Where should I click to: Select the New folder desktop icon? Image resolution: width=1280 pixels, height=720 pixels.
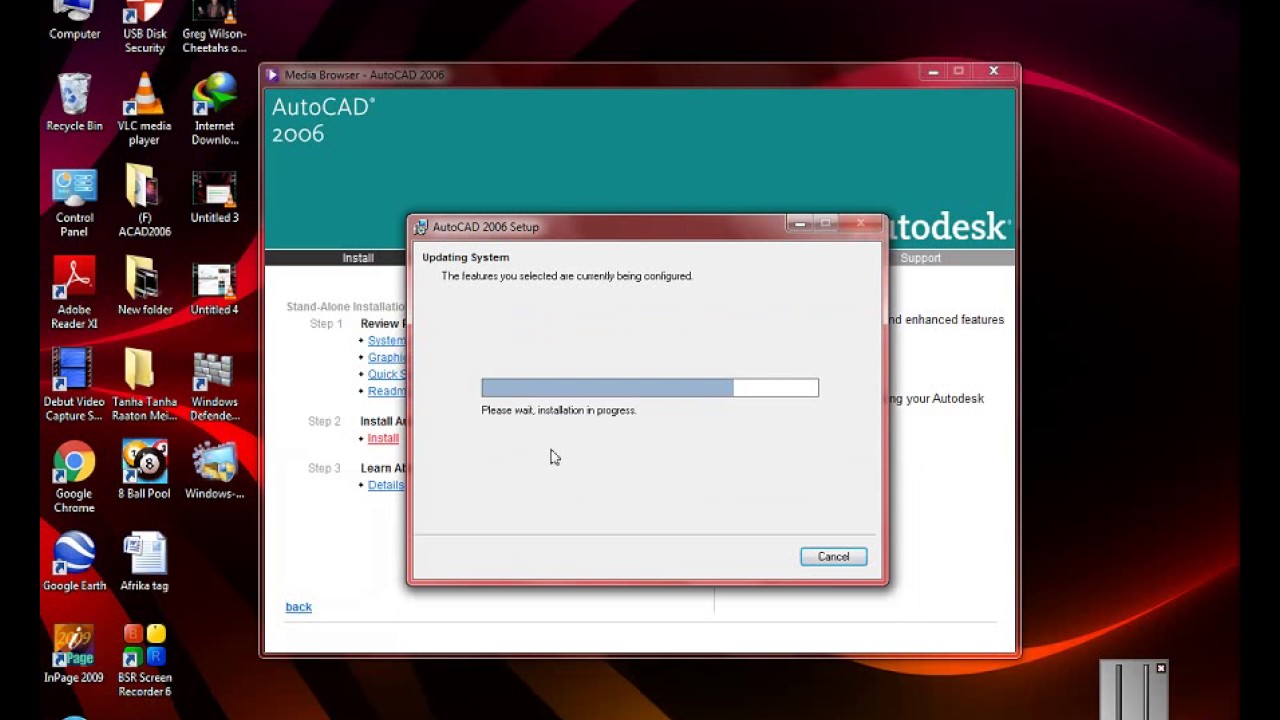tap(144, 286)
